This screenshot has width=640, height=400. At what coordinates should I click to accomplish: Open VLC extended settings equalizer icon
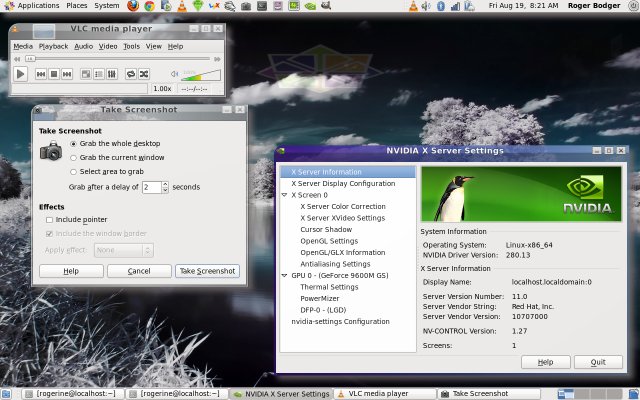[112, 74]
